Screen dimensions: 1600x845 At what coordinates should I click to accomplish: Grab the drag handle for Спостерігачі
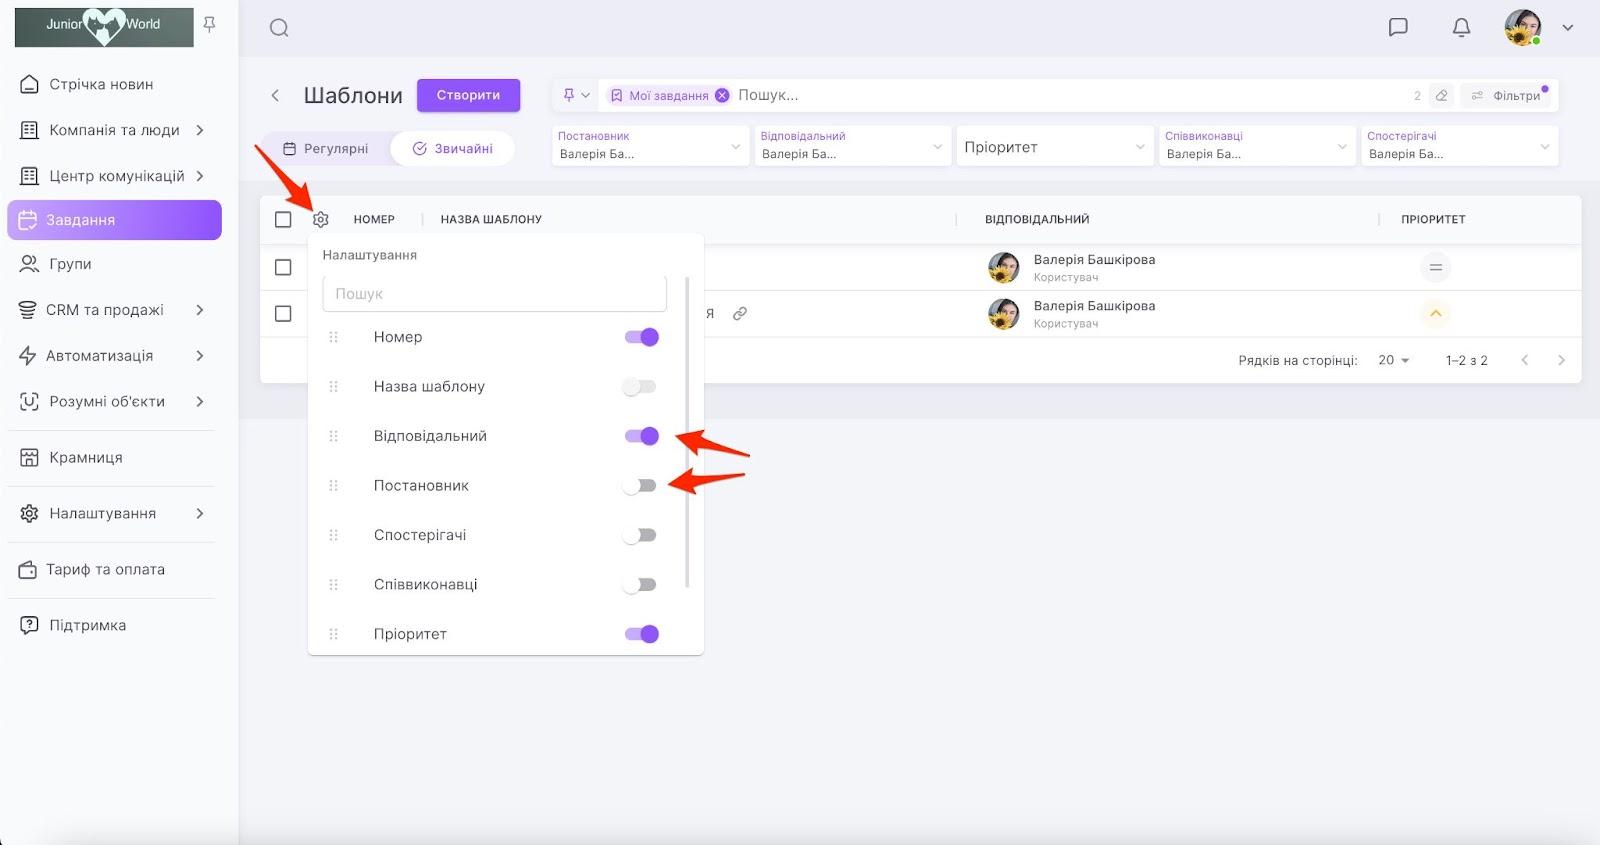[x=334, y=535]
